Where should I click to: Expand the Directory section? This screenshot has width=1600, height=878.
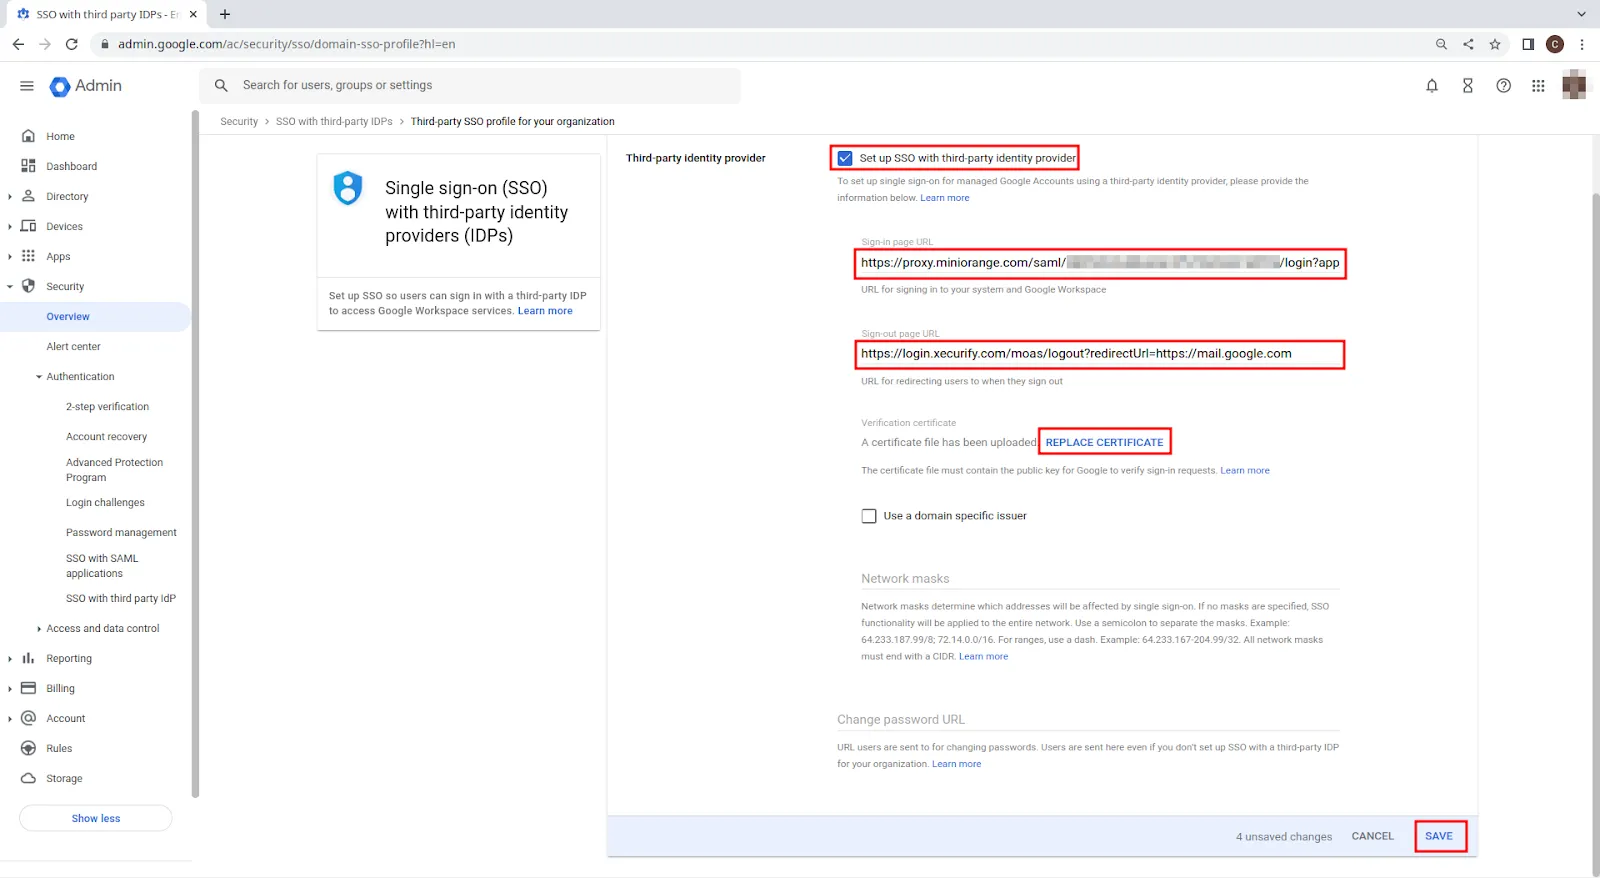(x=10, y=197)
